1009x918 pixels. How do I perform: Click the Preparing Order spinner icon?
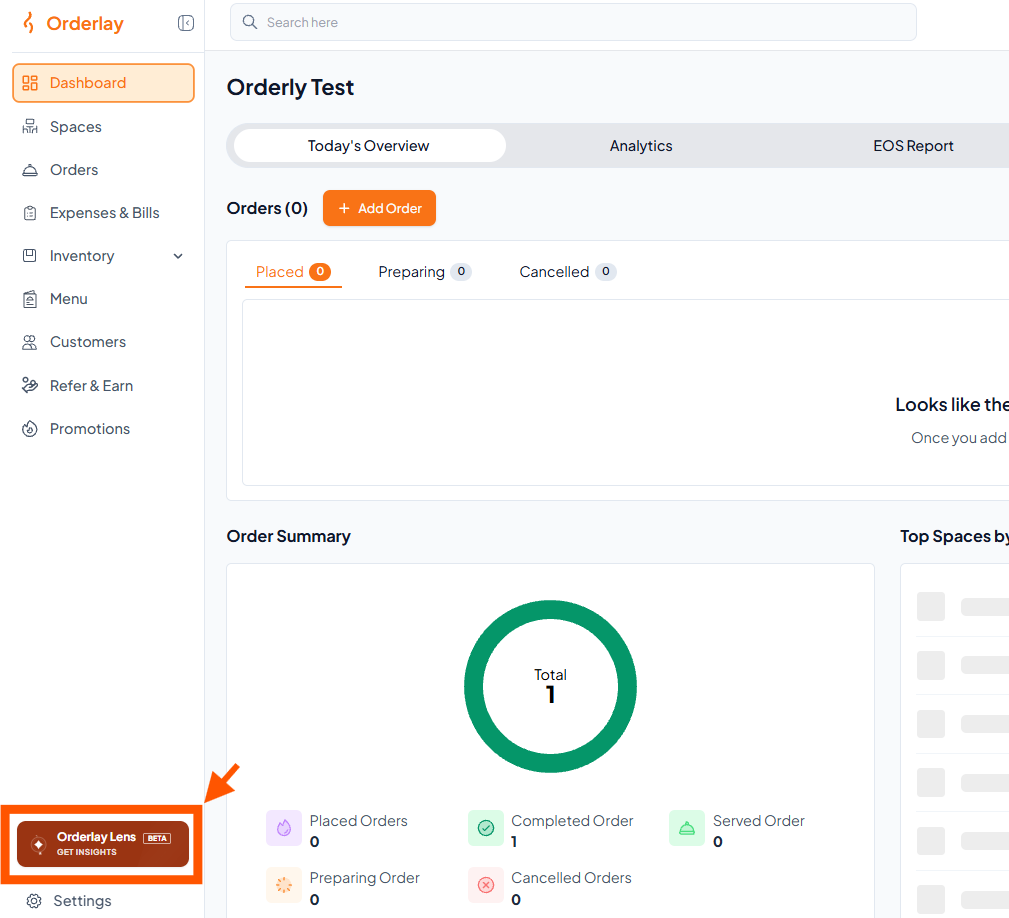(284, 885)
